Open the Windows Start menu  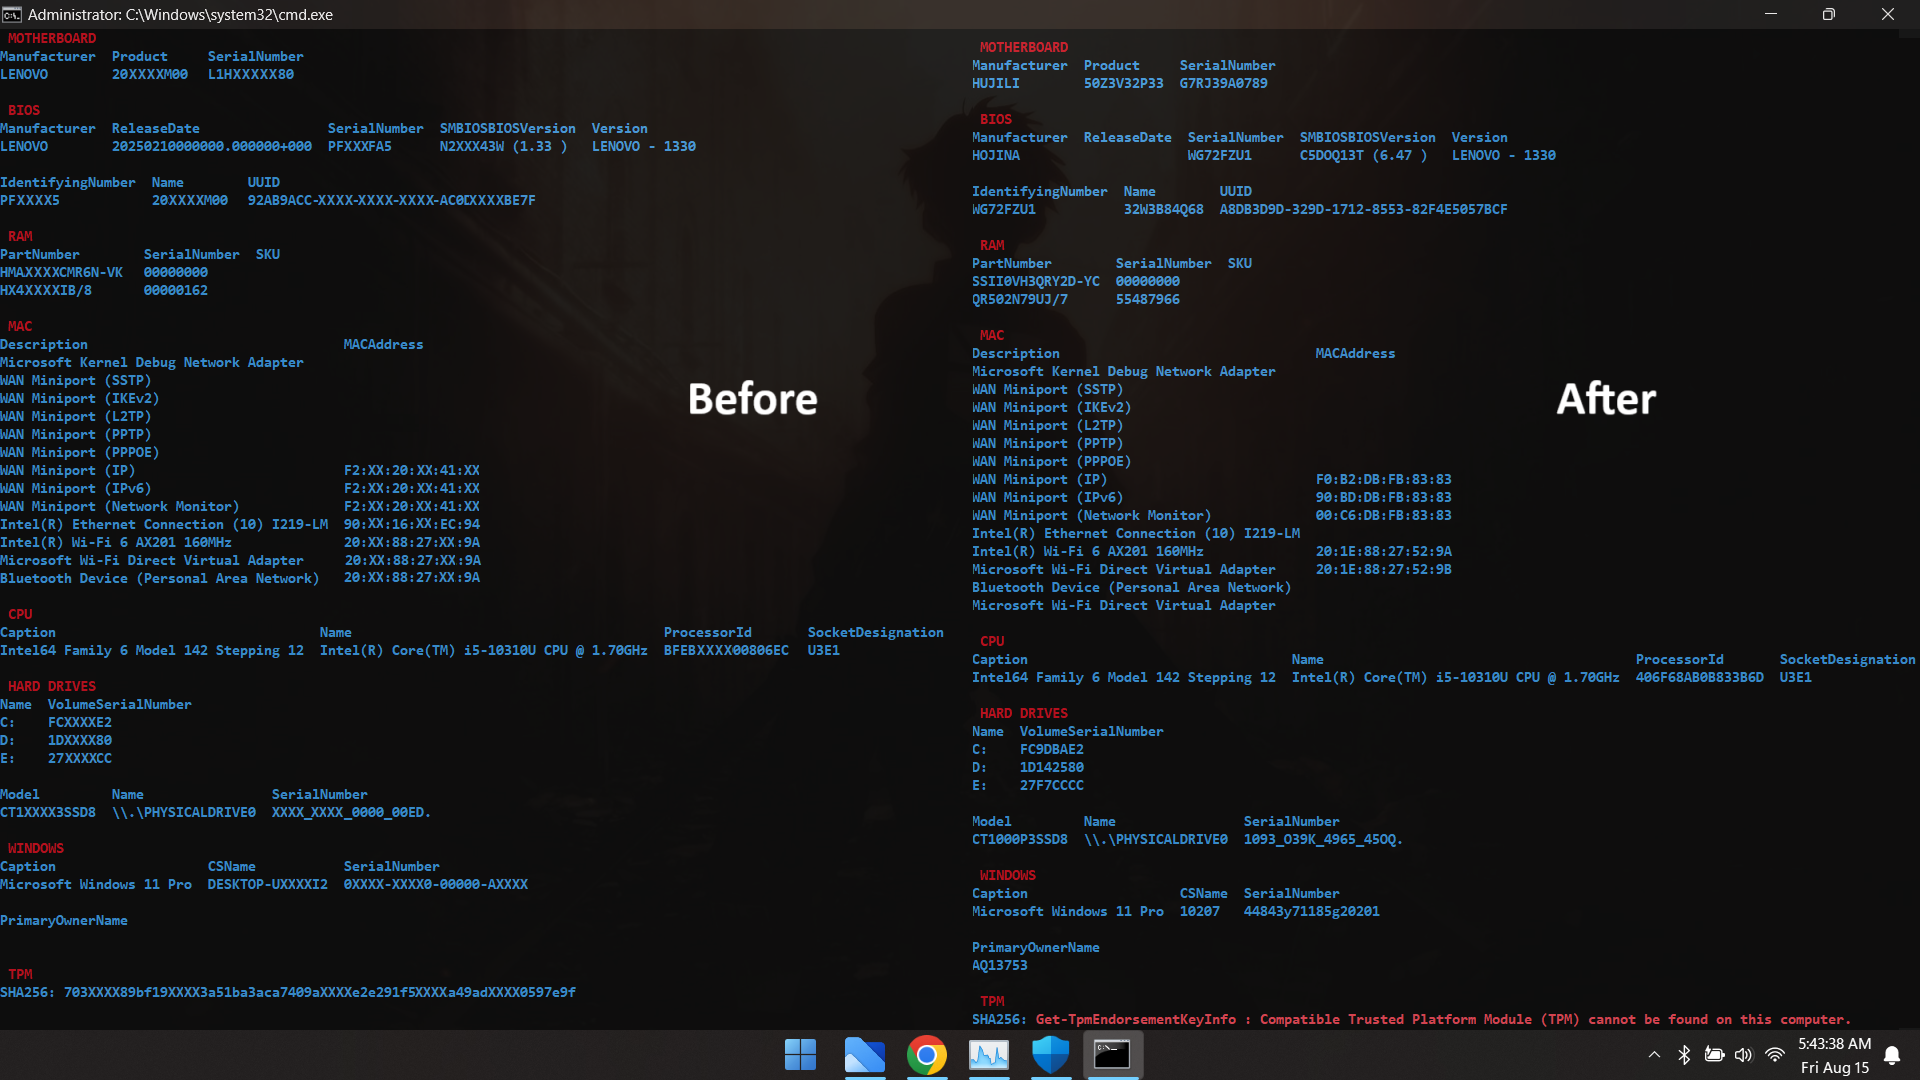coord(800,1054)
